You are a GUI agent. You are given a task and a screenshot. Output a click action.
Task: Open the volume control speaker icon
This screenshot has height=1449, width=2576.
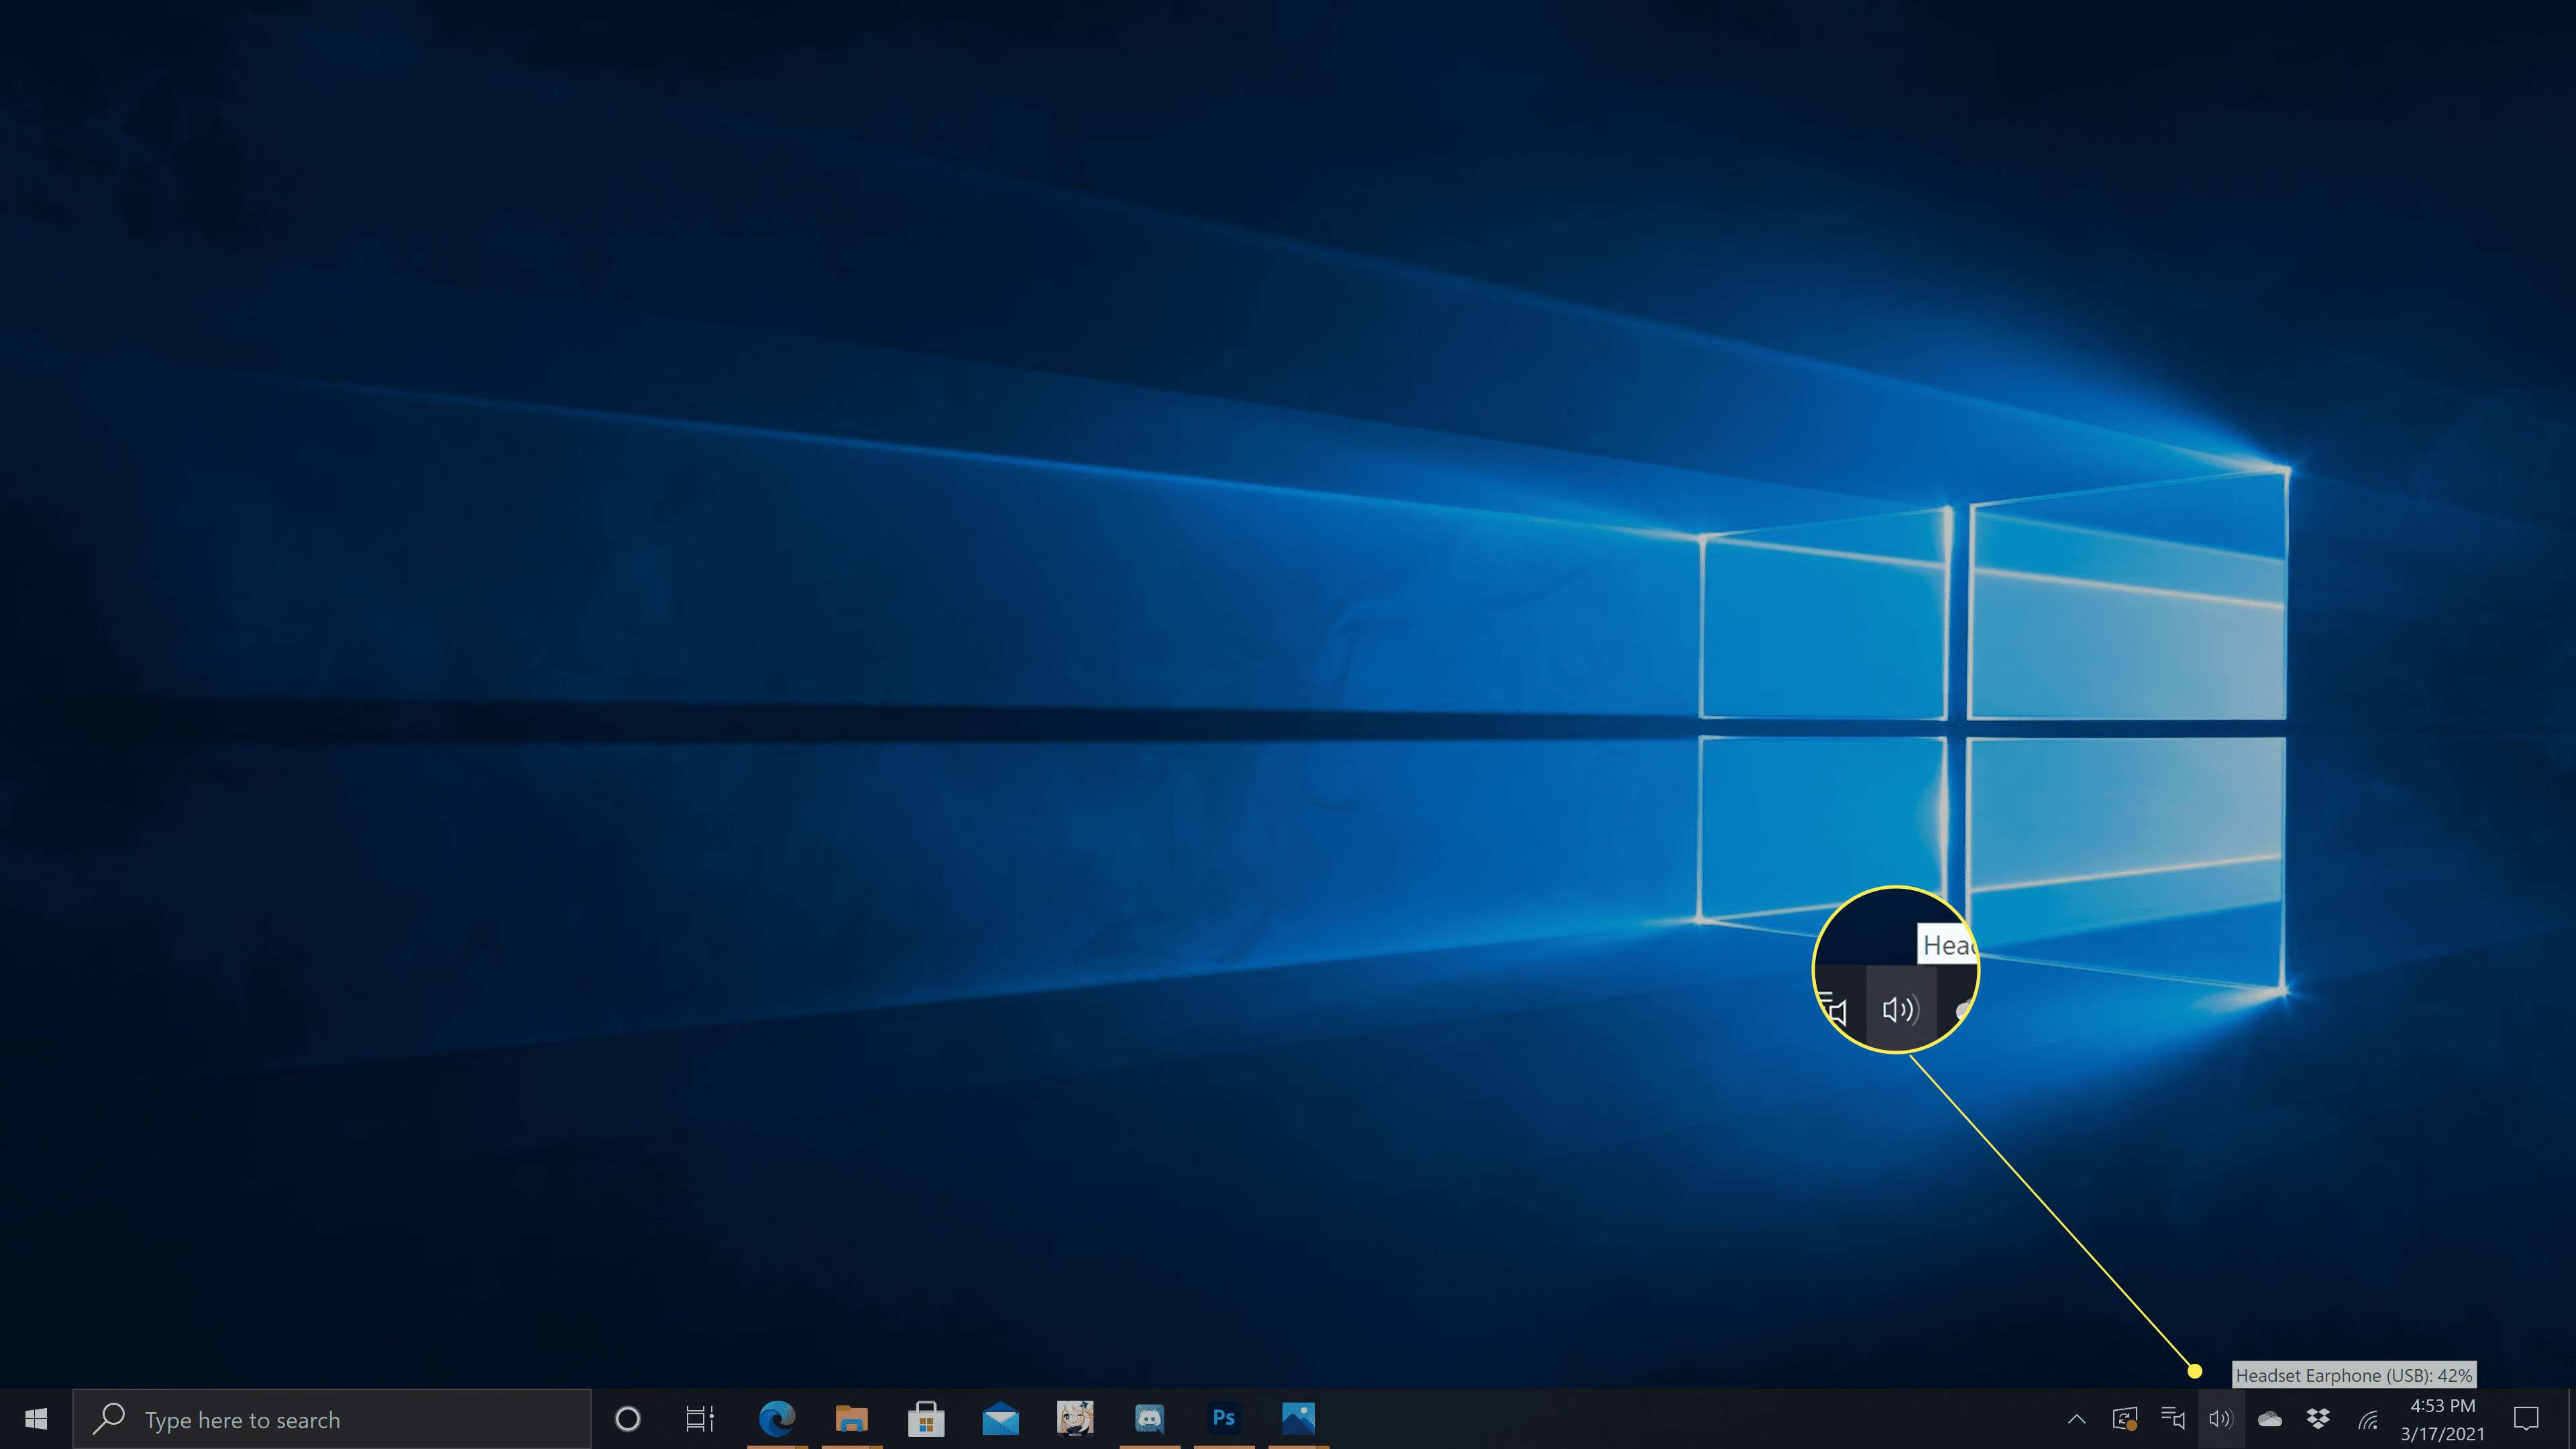click(x=2221, y=1419)
